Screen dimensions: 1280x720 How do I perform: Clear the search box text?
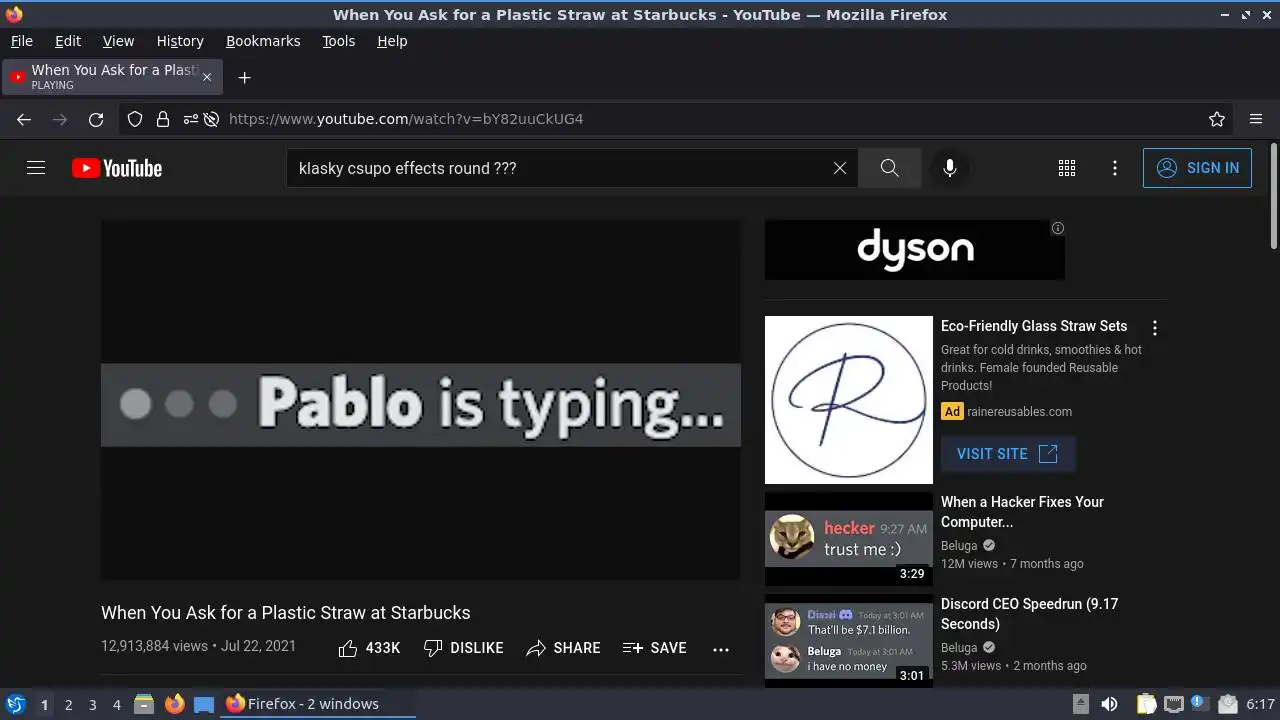[x=840, y=168]
